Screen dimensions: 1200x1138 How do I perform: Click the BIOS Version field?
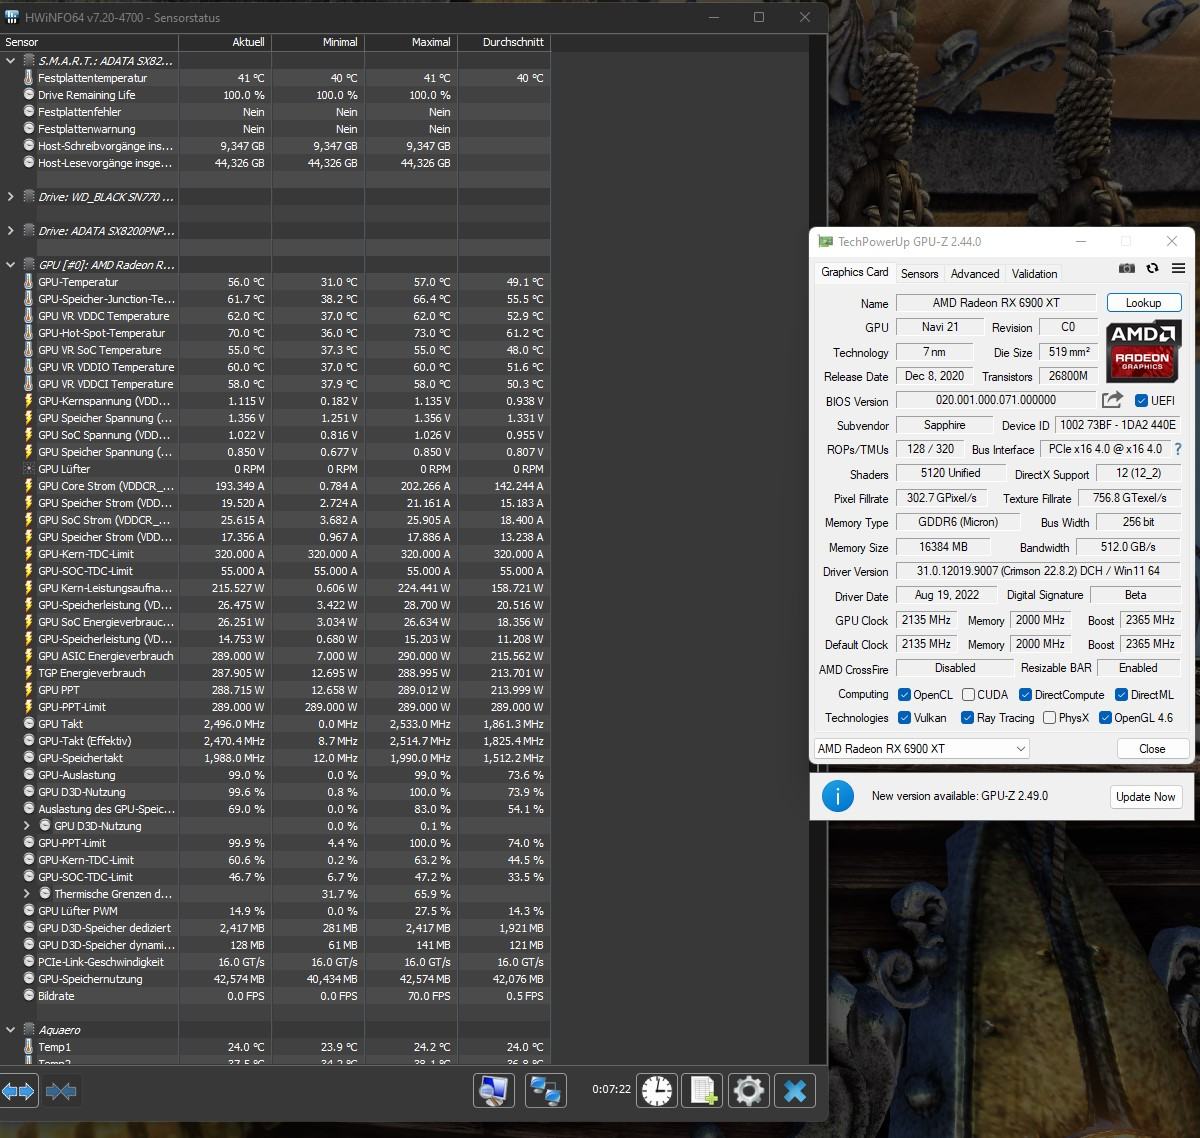995,400
